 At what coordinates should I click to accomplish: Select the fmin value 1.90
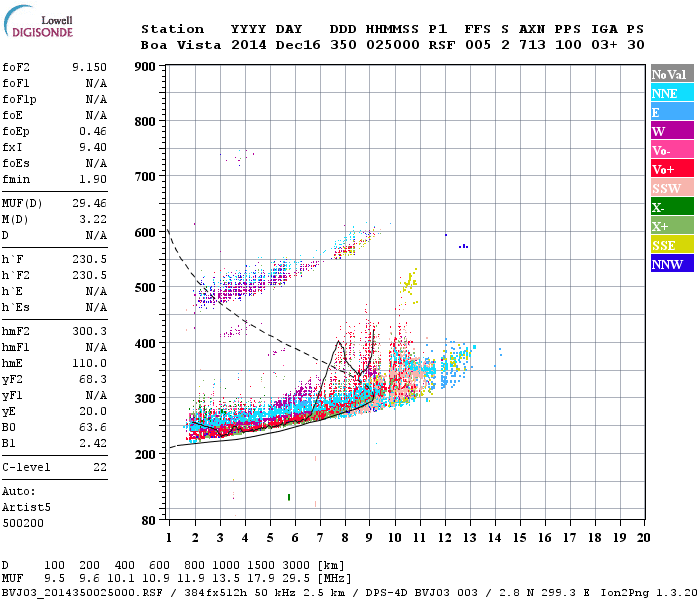(x=93, y=179)
